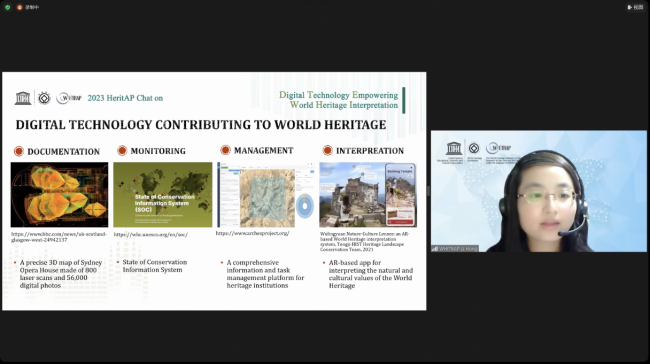Screen dimensions: 650x364
Task: Click the World Heritage emblem on slide
Action: click(44, 98)
